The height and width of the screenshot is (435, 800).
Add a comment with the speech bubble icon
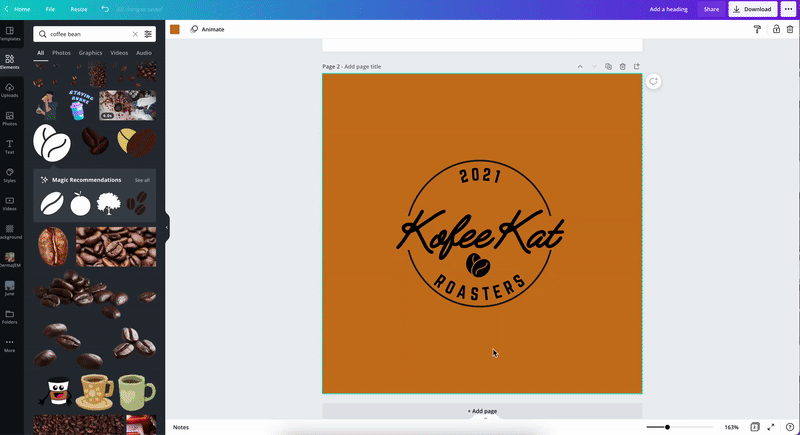tap(652, 81)
